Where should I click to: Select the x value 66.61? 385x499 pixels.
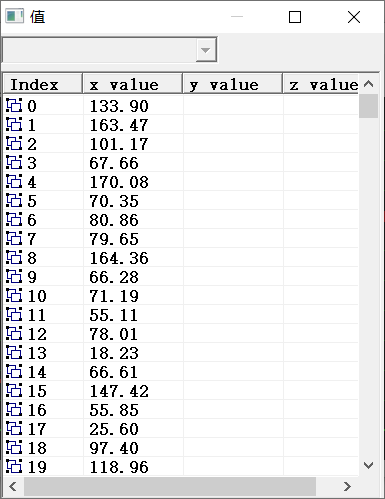(x=114, y=372)
